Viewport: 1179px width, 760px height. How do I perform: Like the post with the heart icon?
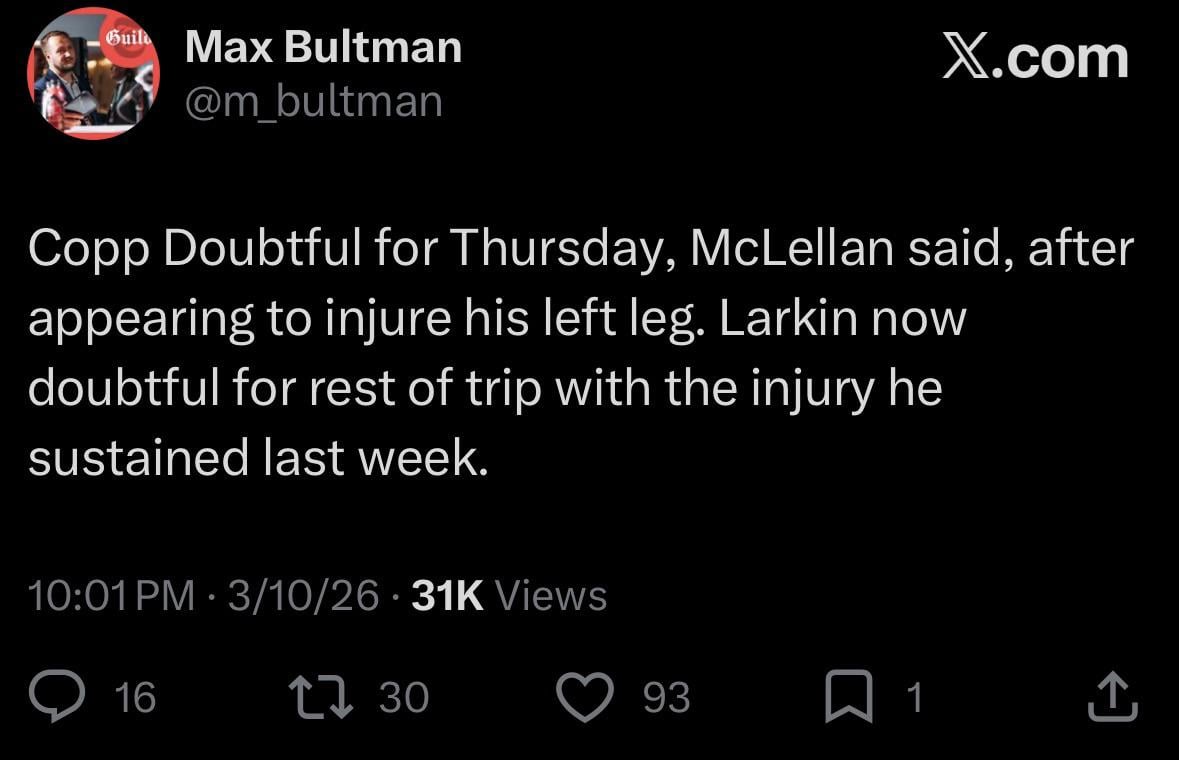(583, 696)
